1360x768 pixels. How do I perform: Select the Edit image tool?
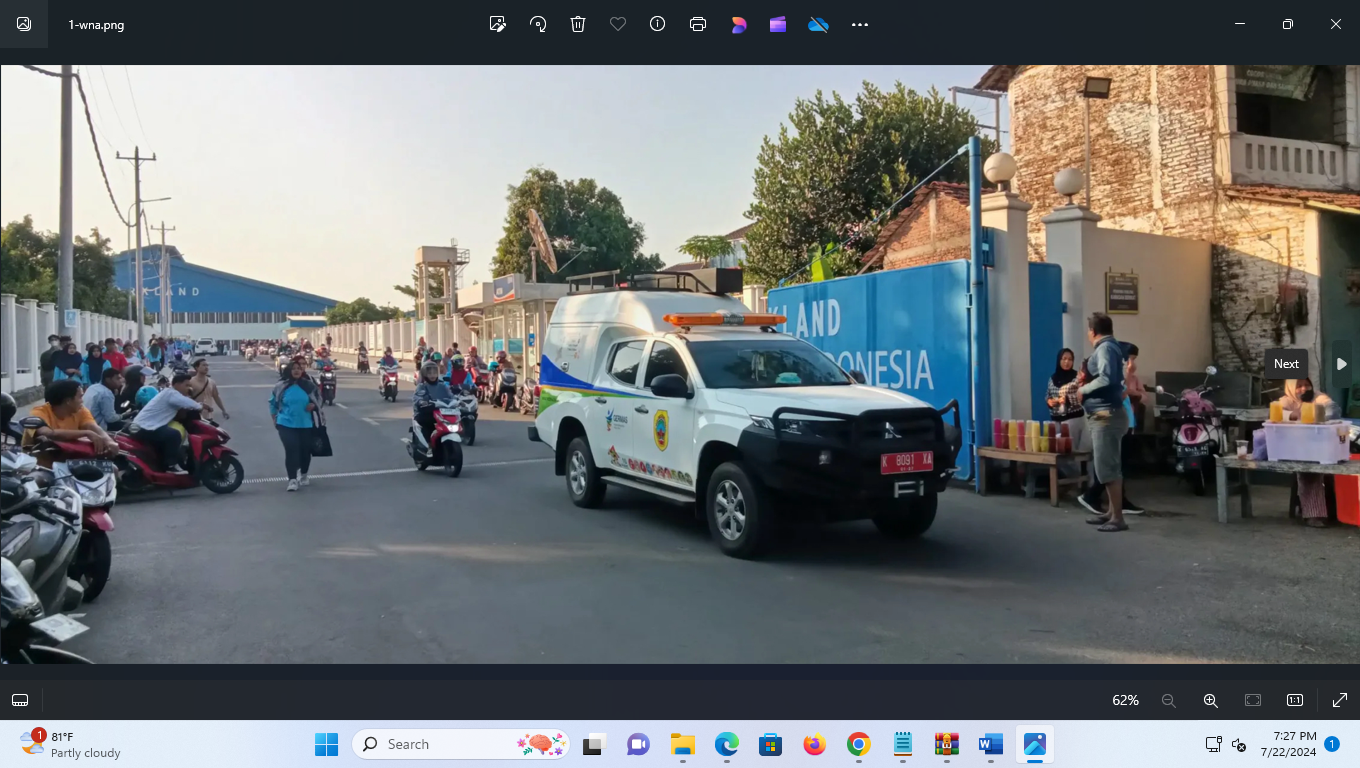coord(497,24)
